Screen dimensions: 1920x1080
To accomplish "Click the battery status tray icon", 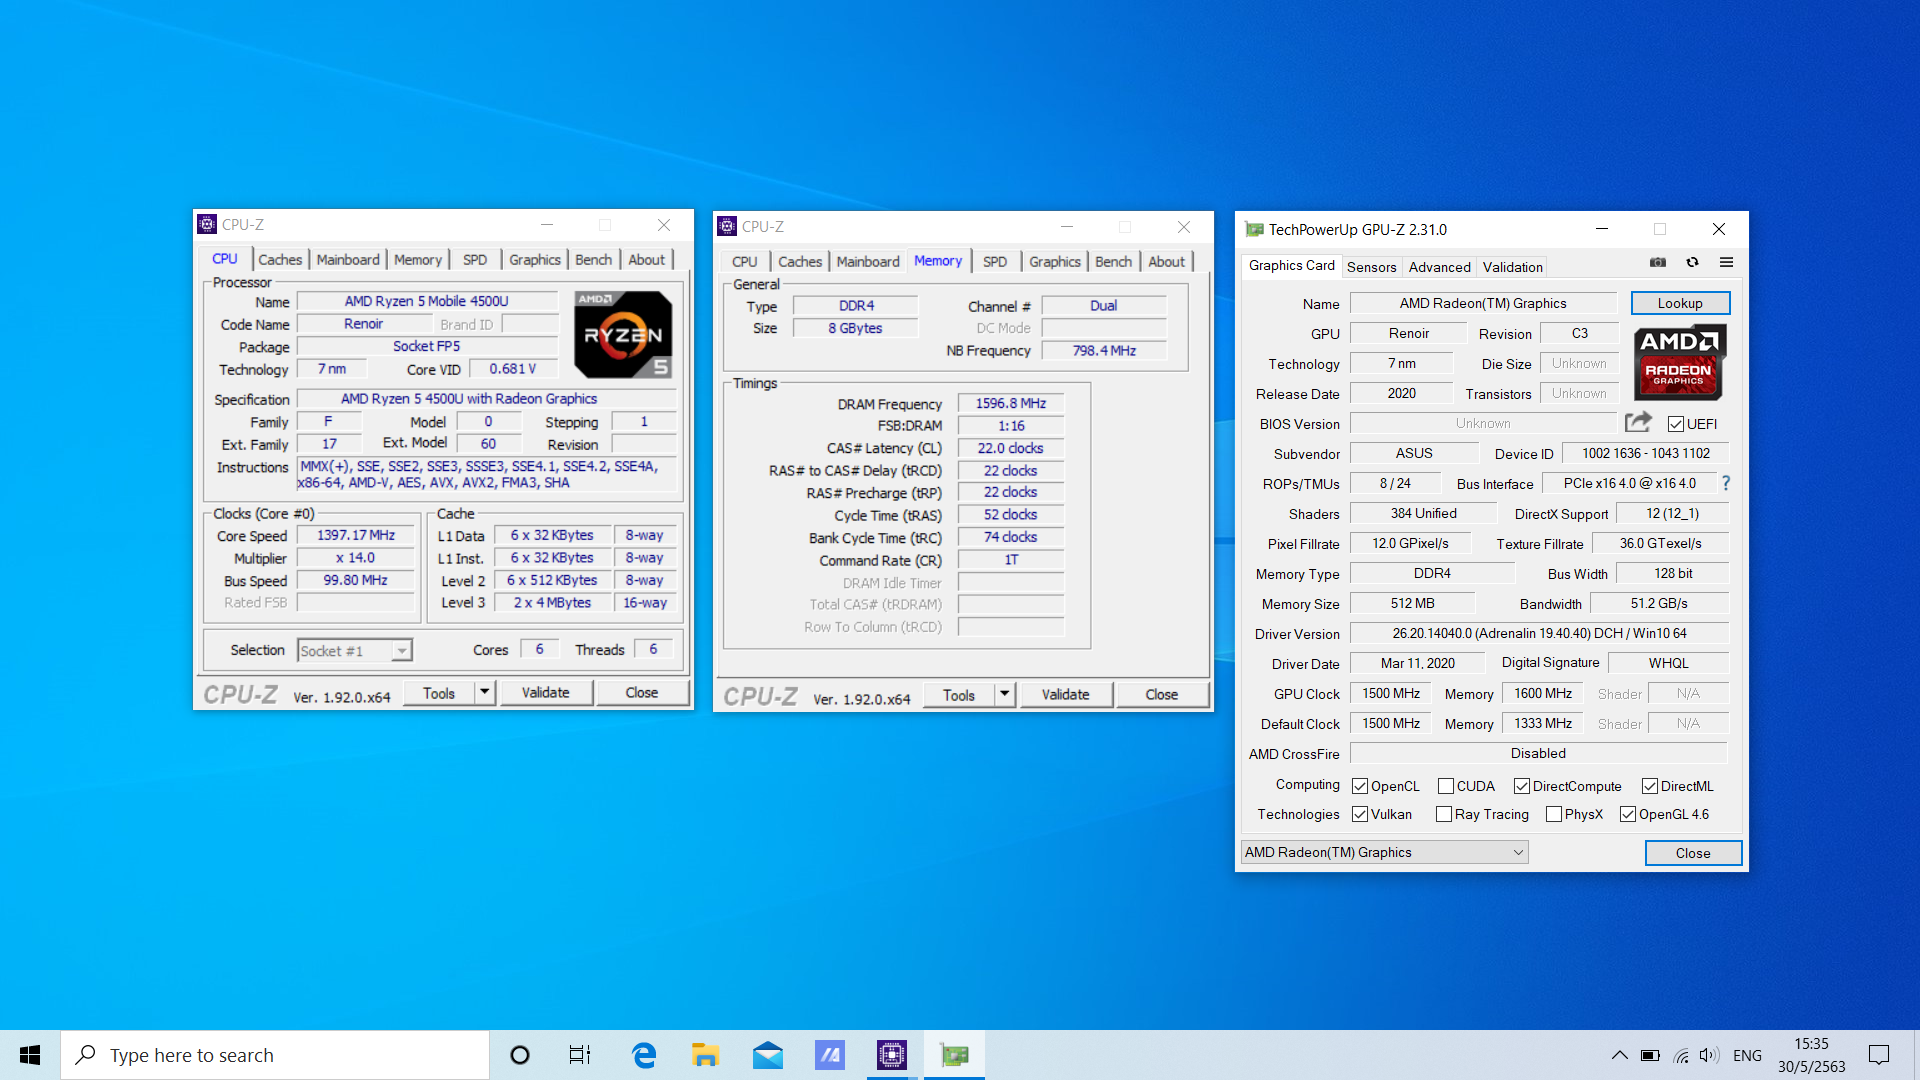I will coord(1650,1055).
